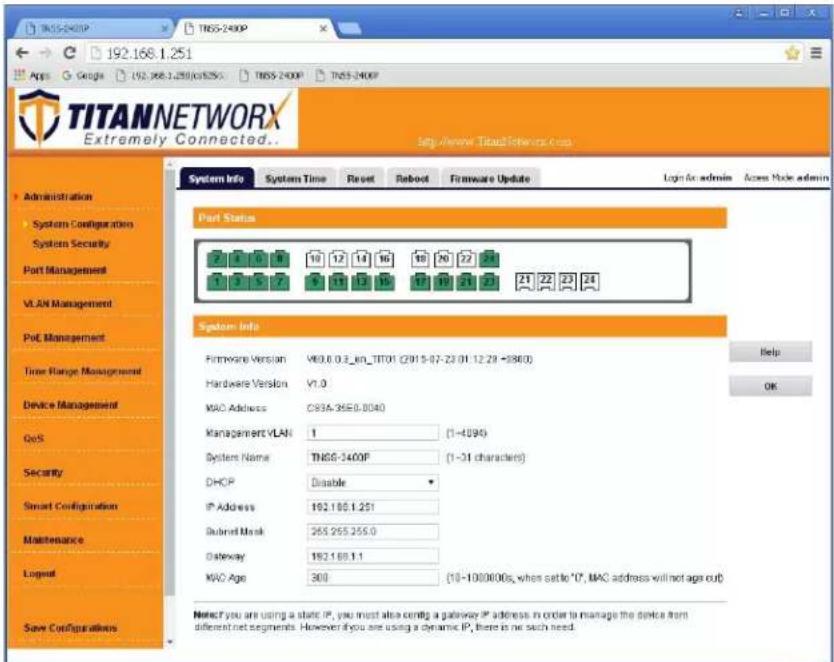Screen dimensions: 834x662
Task: Focus System Name input field
Action: pos(373,457)
